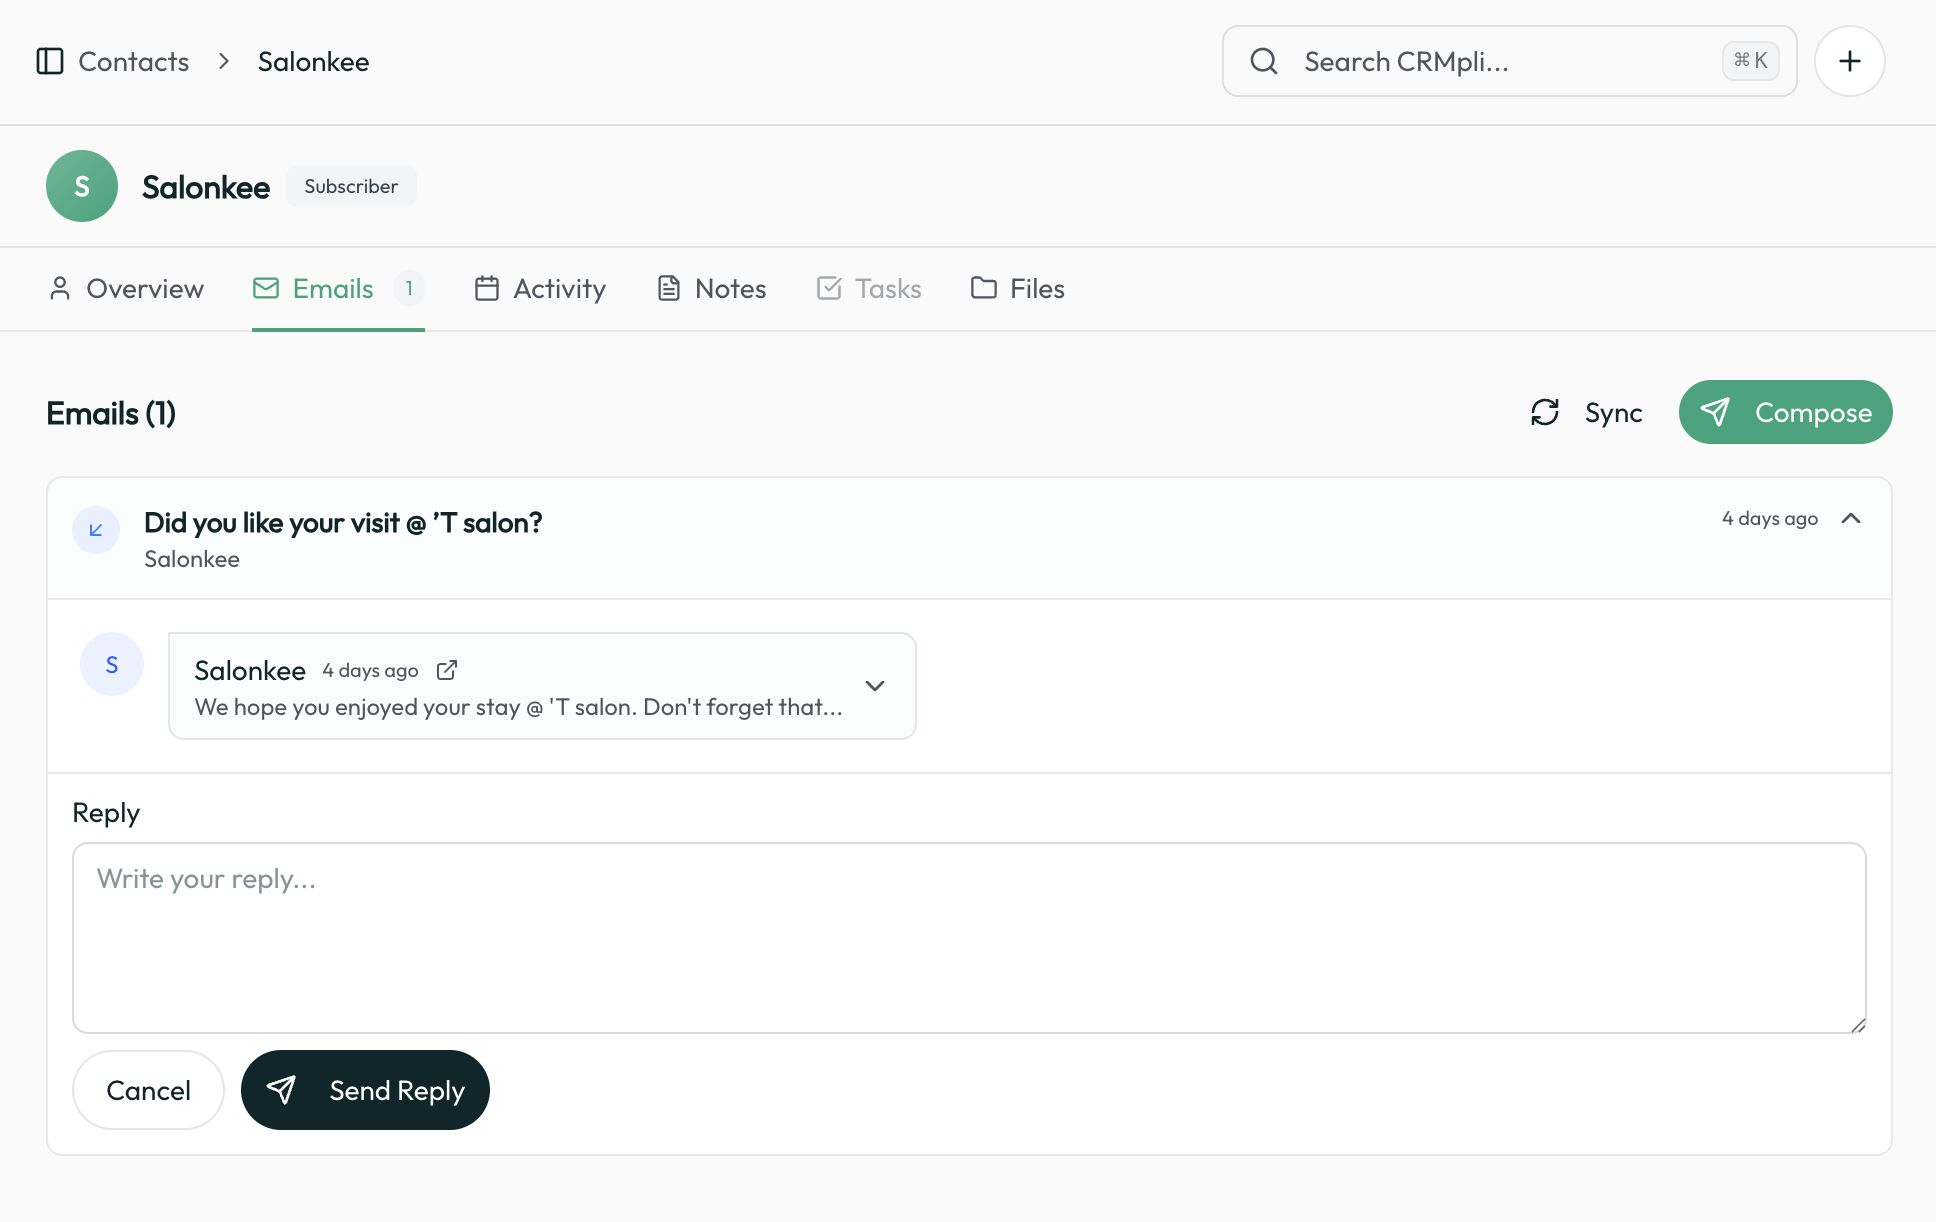Navigate to Contacts breadcrumb

pyautogui.click(x=133, y=61)
